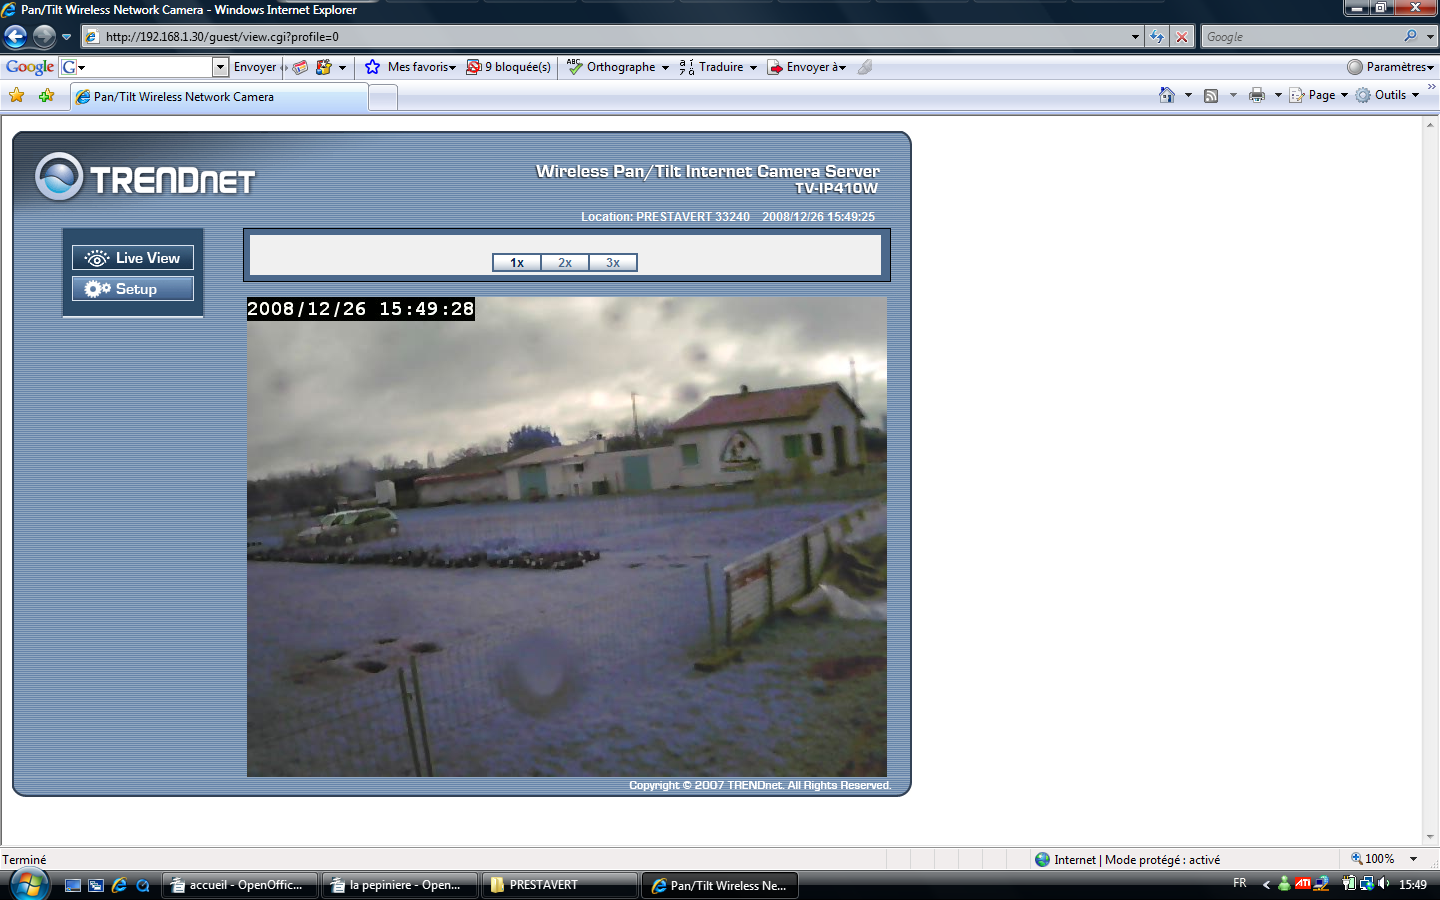Stop loading with the red X icon

(x=1182, y=37)
